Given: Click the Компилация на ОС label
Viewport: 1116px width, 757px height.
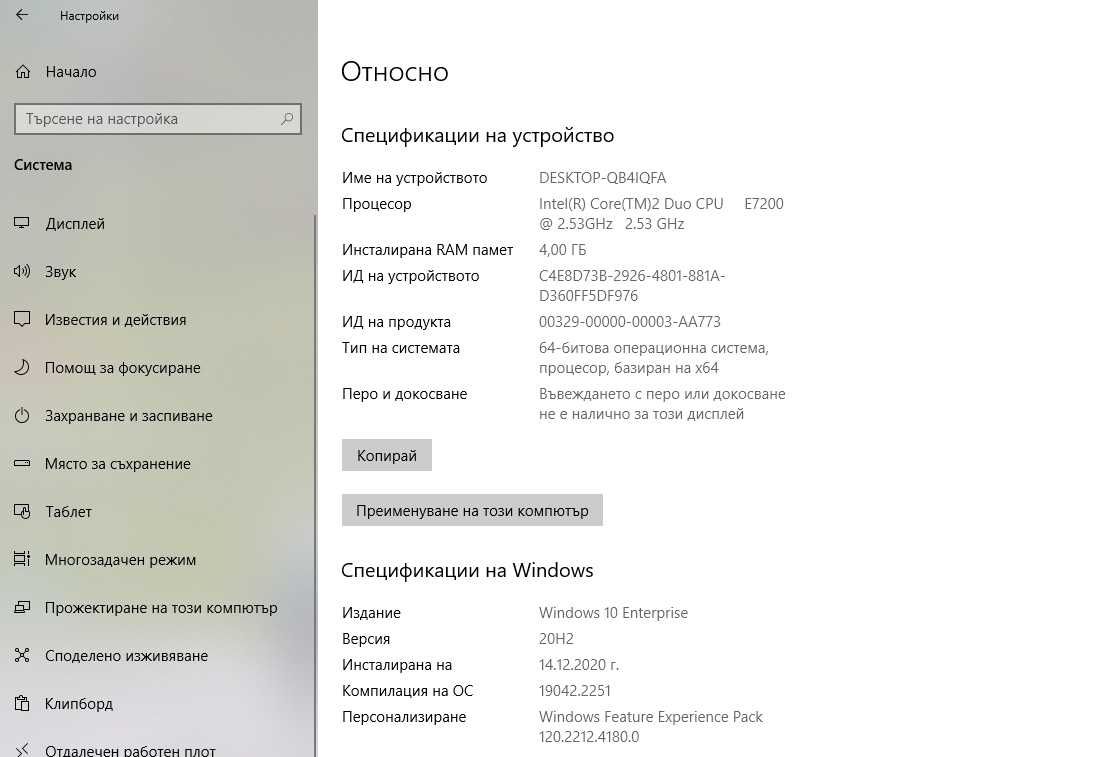Looking at the screenshot, I should pos(407,691).
